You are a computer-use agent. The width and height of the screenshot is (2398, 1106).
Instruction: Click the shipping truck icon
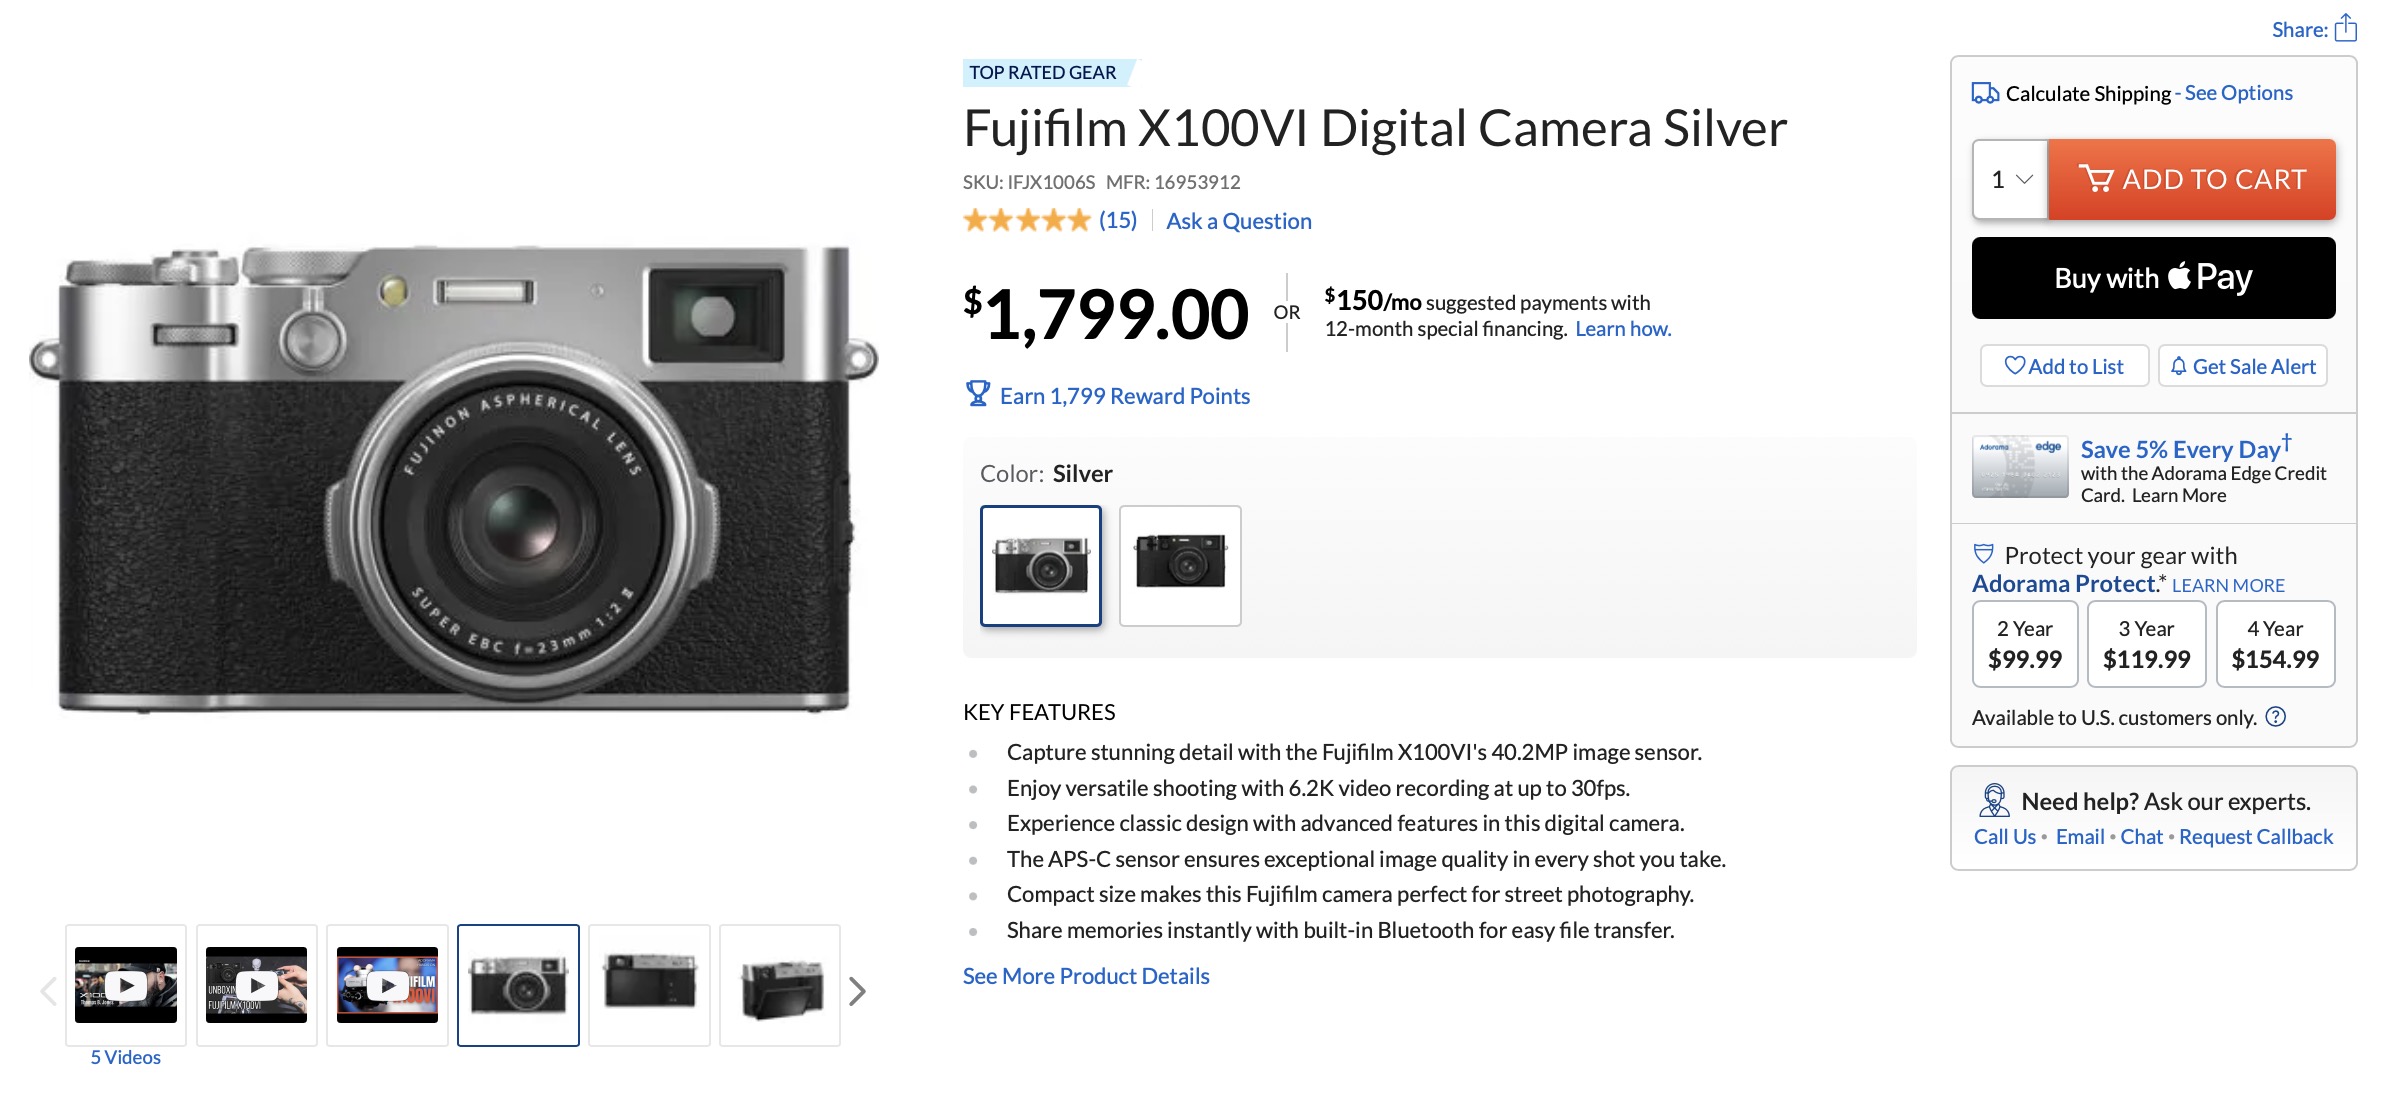coord(1985,93)
